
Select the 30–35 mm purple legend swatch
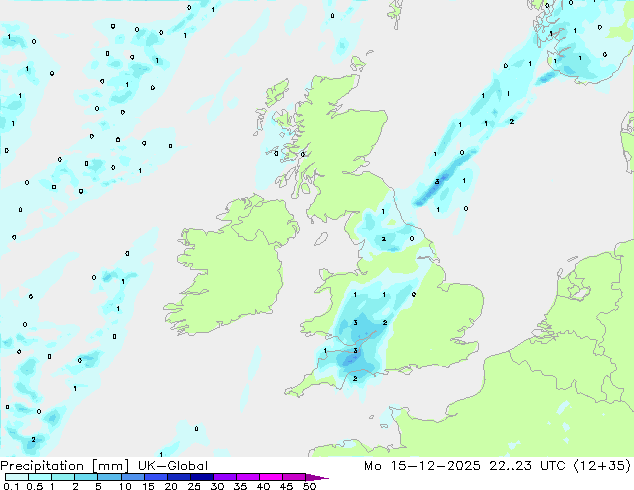coord(225,477)
